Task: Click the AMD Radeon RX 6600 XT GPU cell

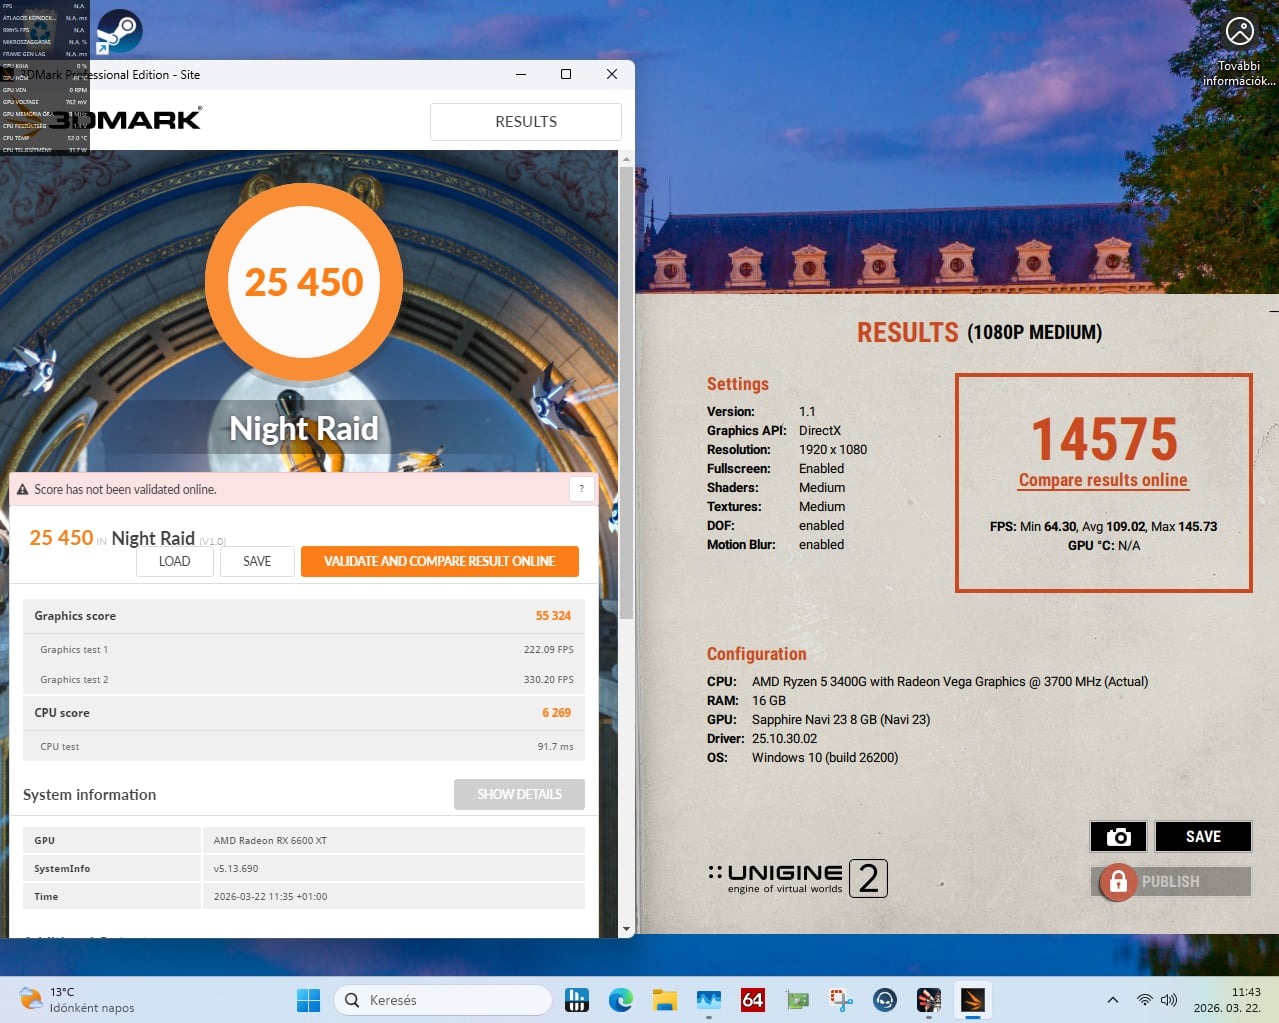Action: click(x=394, y=841)
